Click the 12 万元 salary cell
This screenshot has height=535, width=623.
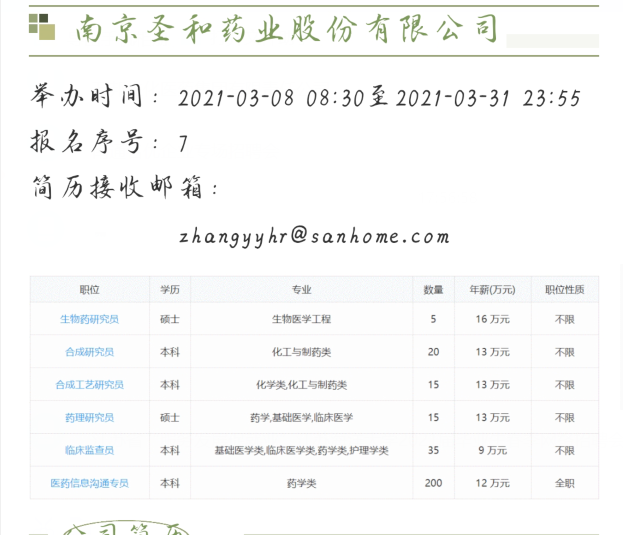coord(492,483)
